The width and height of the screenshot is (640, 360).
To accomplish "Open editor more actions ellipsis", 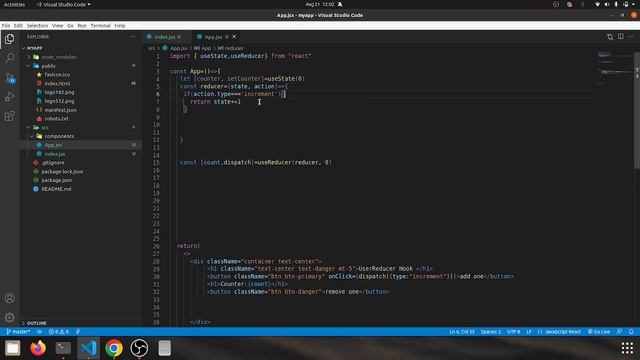I will click(x=631, y=36).
